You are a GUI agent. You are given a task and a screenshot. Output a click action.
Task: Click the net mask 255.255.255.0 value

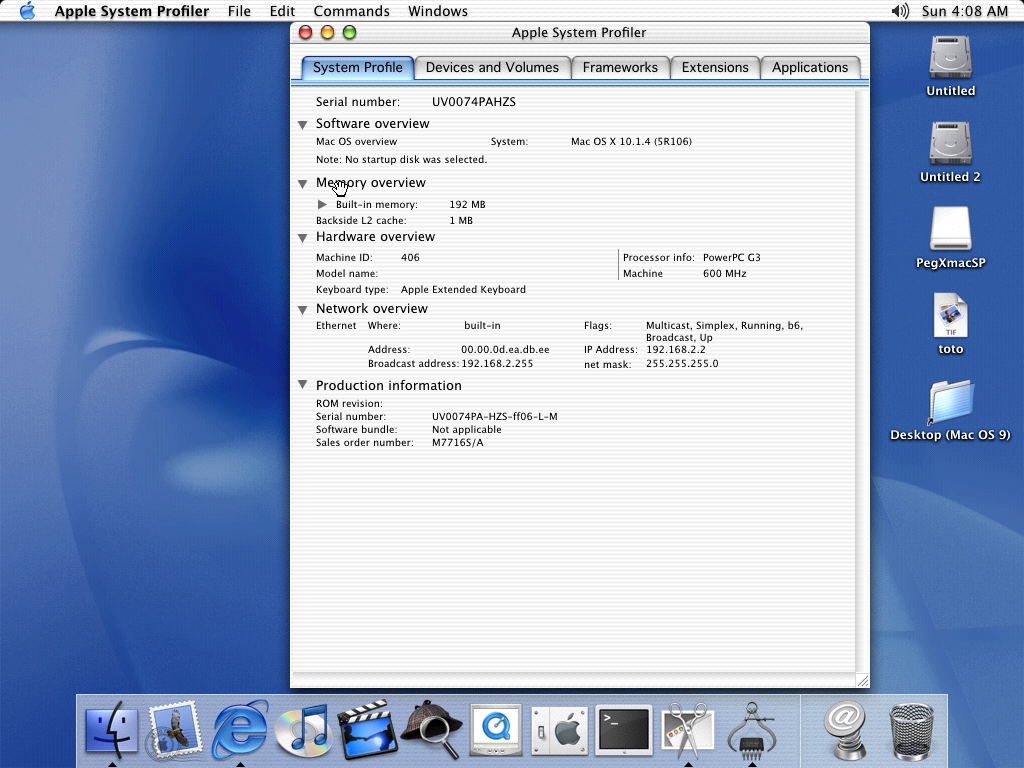(x=682, y=364)
